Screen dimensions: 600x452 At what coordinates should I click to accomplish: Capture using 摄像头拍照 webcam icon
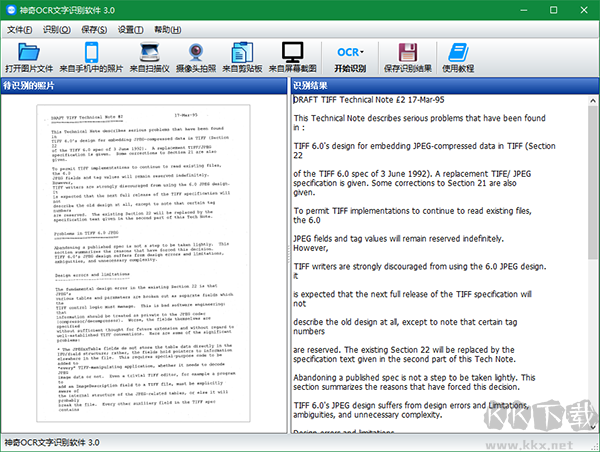196,57
